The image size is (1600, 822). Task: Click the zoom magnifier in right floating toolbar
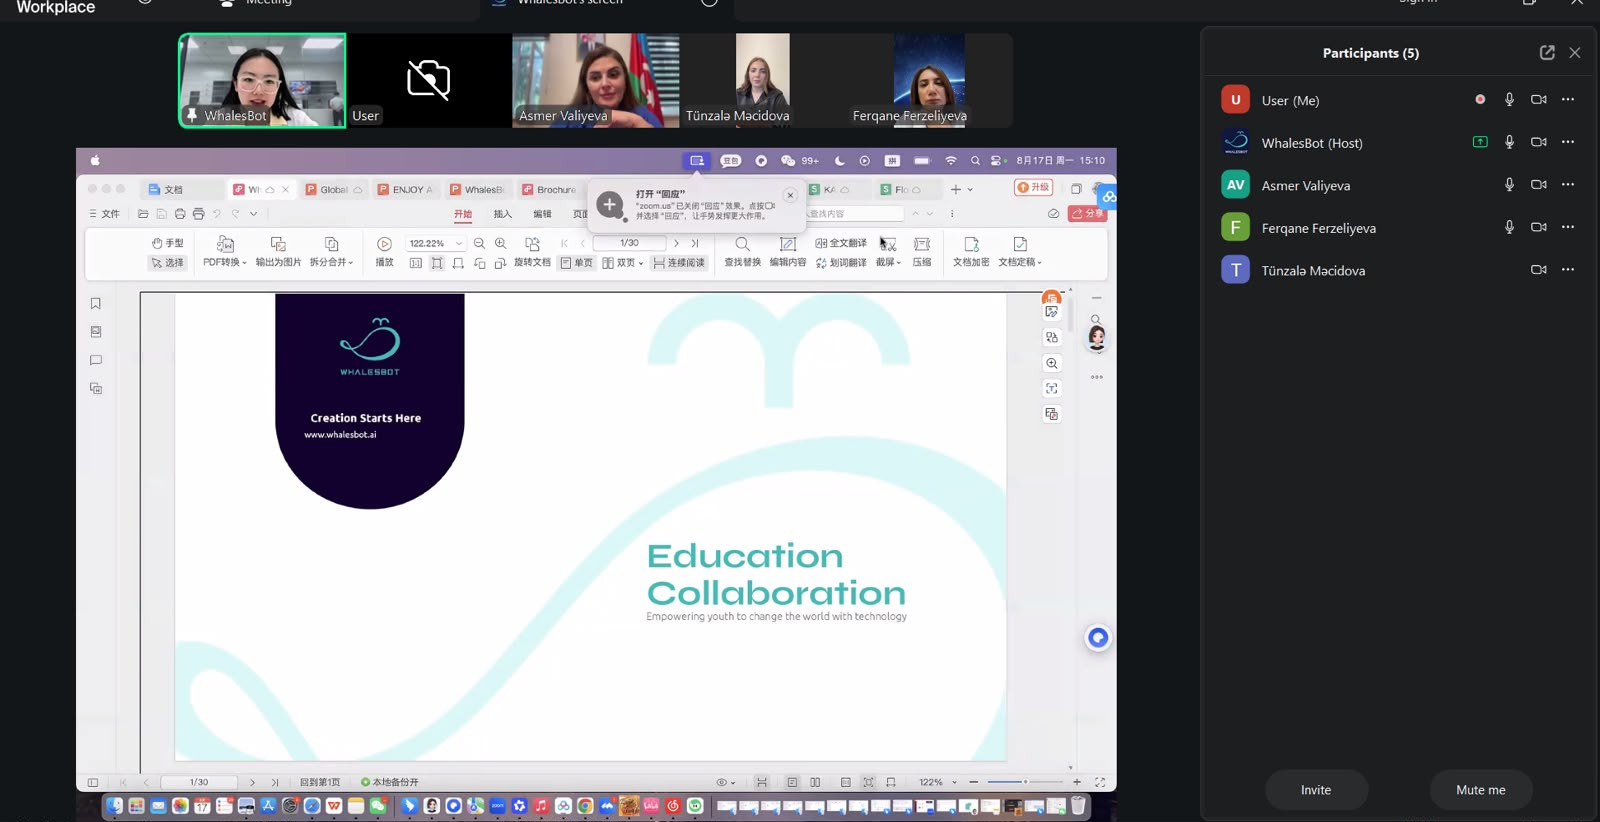click(1052, 364)
